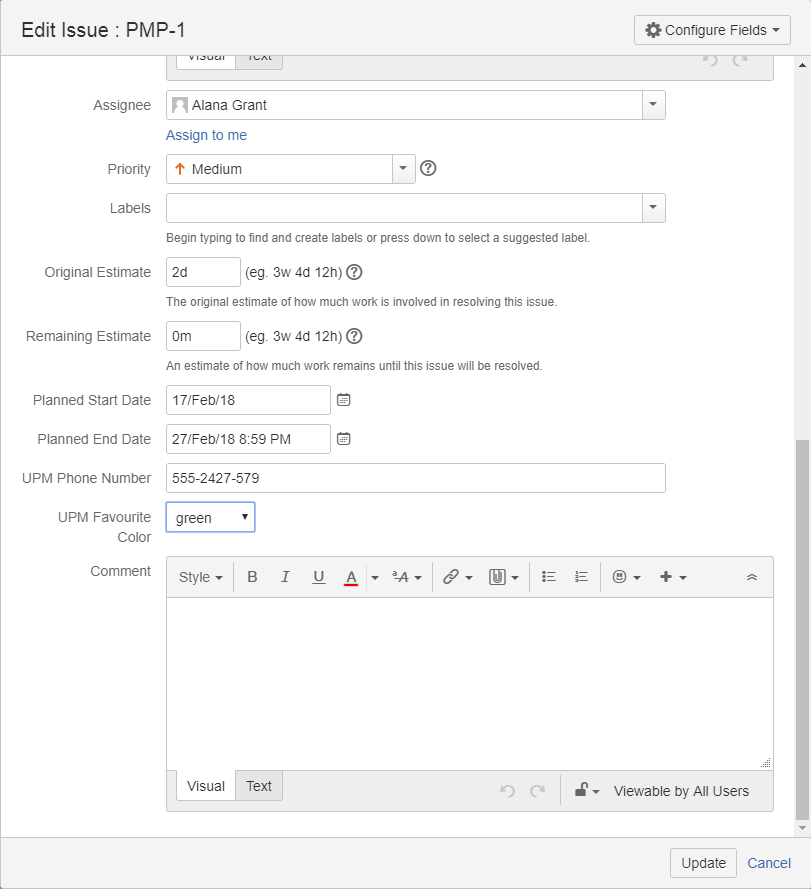The width and height of the screenshot is (811, 889).
Task: Insert a numbered list in comment
Action: click(581, 577)
